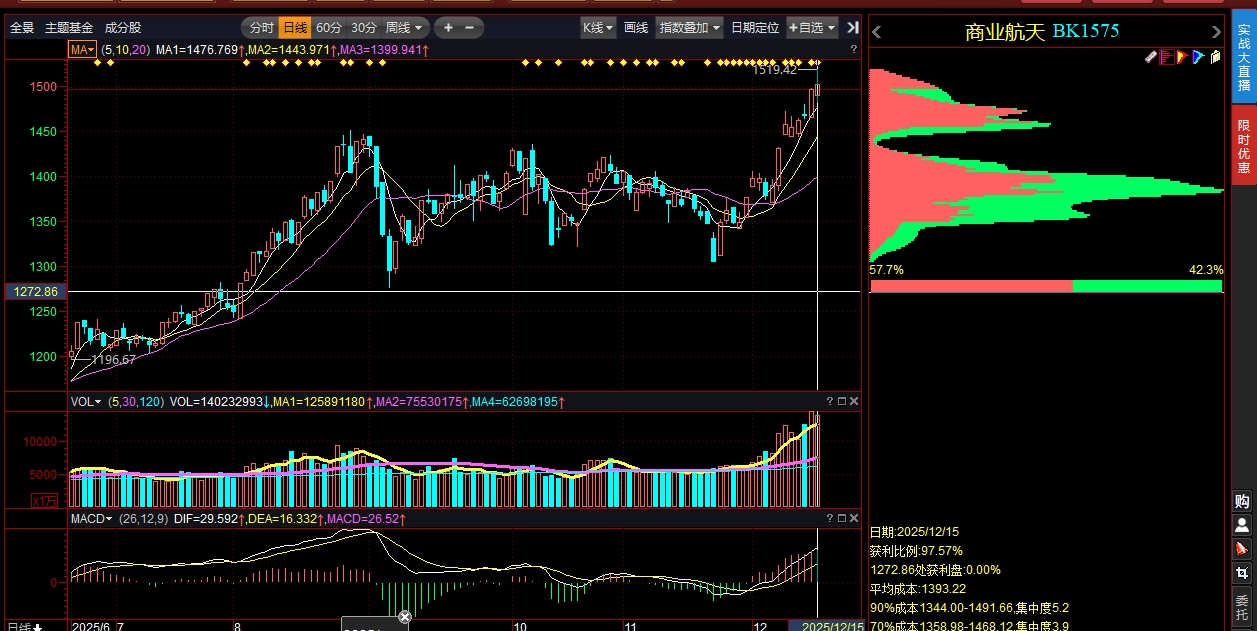Screen dimensions: 1257x631
Task: Open the 成分股 tab
Action: [x=123, y=28]
